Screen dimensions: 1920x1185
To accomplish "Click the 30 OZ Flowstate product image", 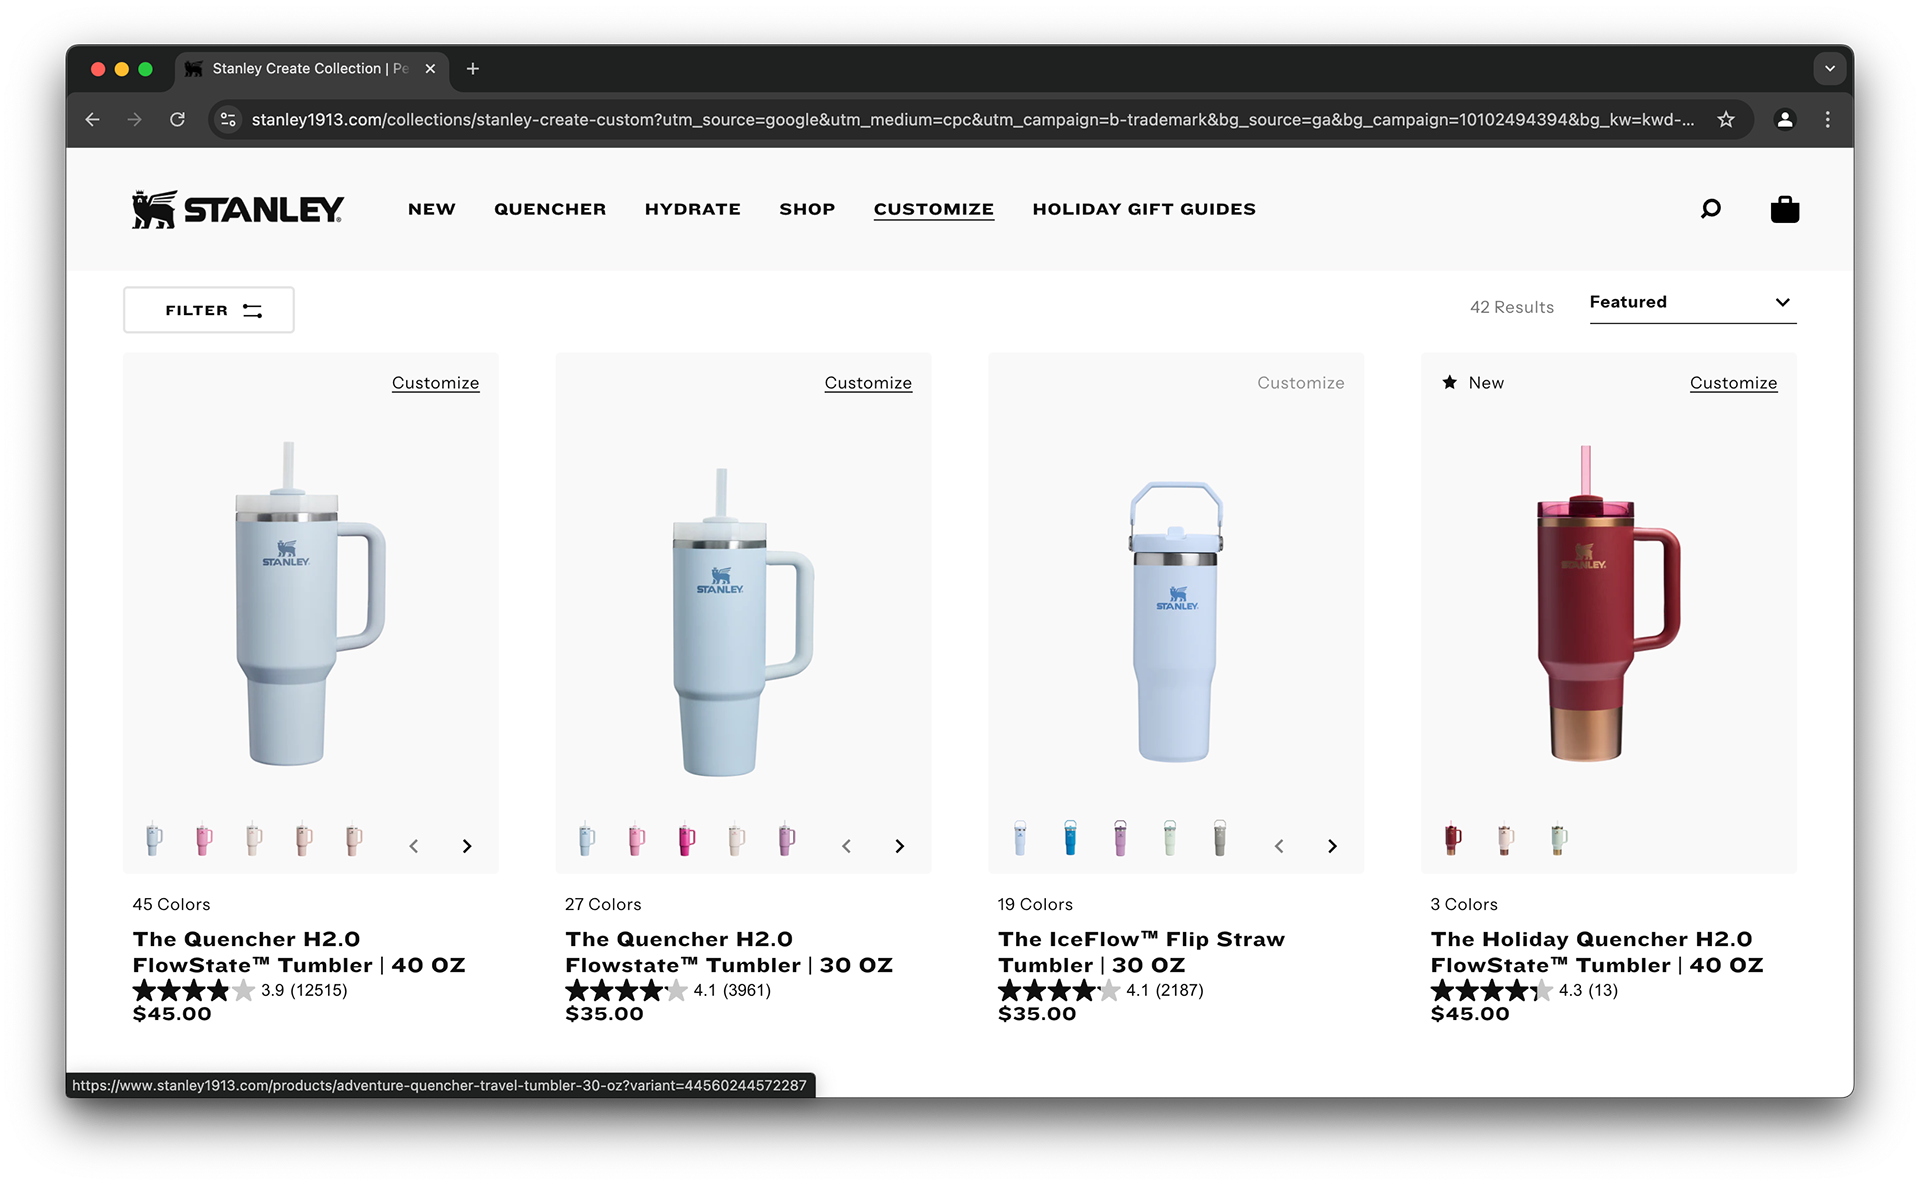I will (743, 622).
